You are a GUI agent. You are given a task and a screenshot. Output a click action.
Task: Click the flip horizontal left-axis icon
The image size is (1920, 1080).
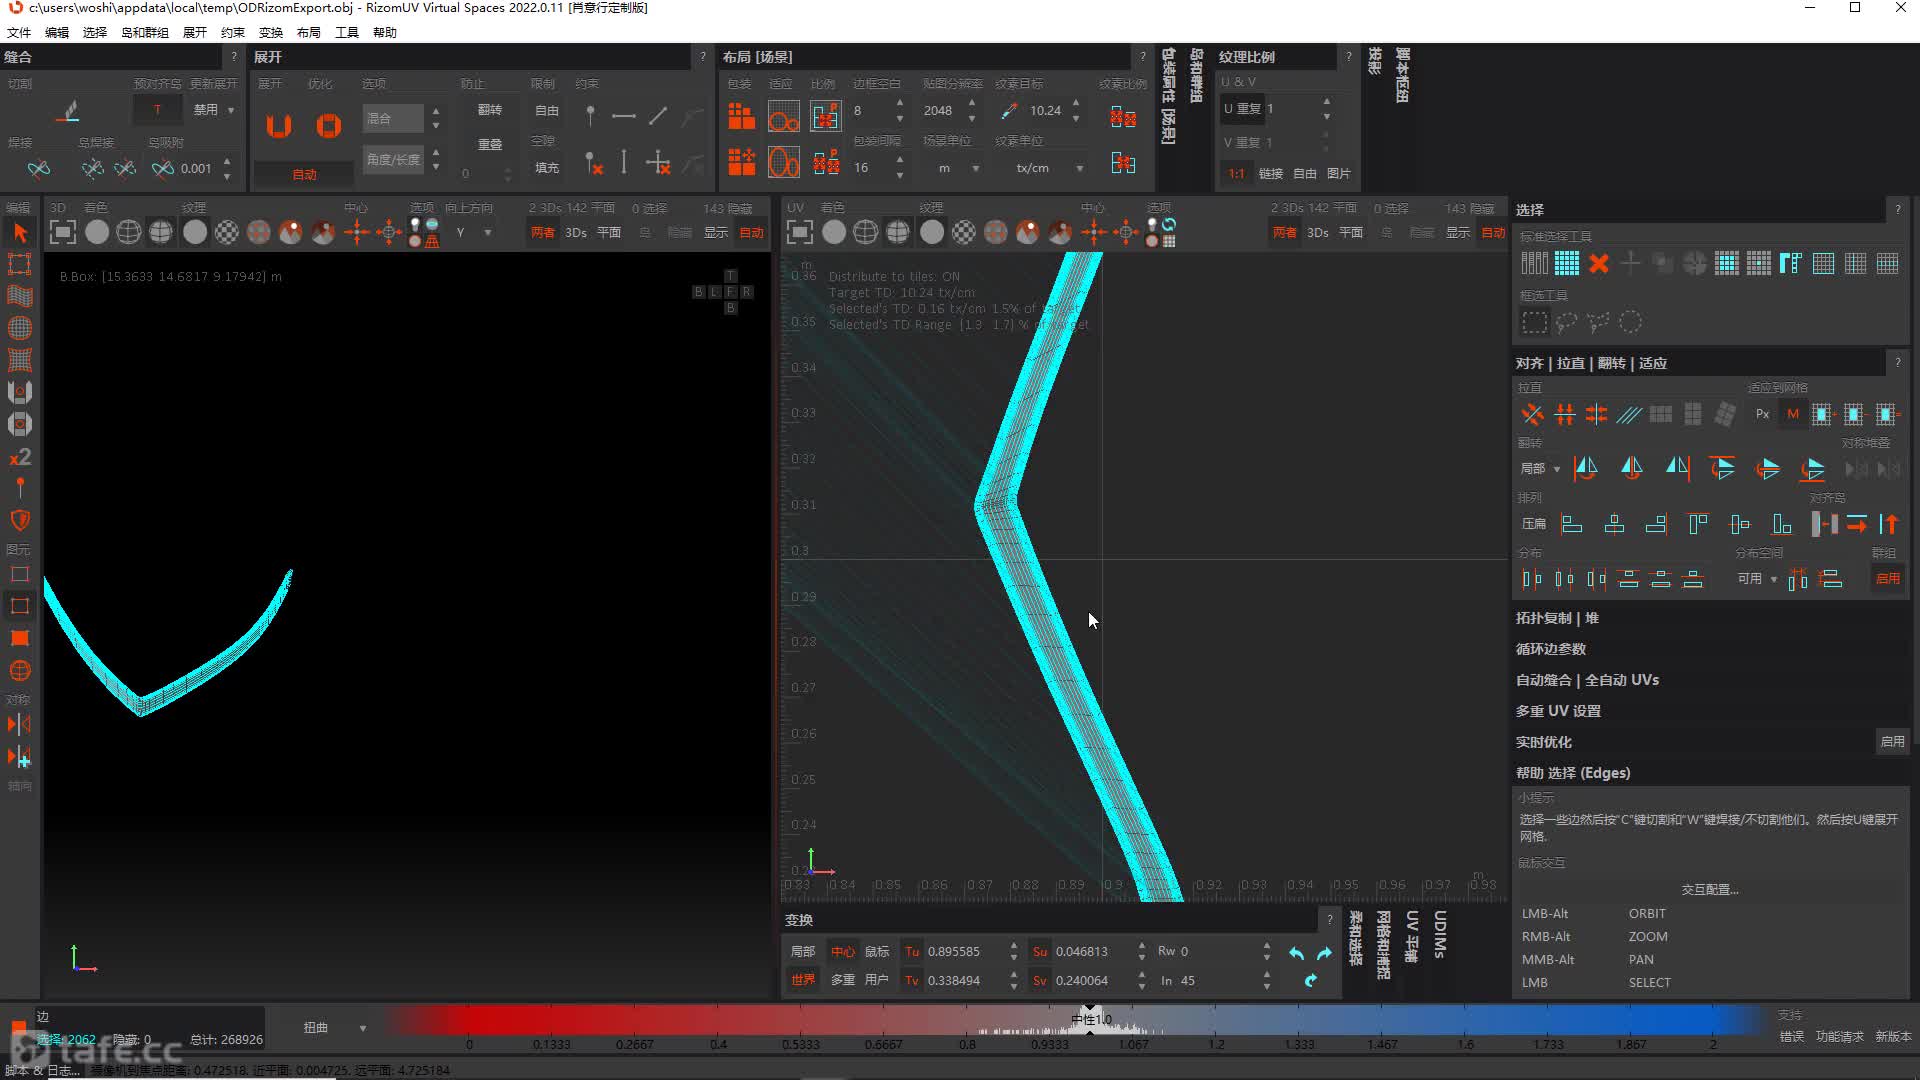1585,468
